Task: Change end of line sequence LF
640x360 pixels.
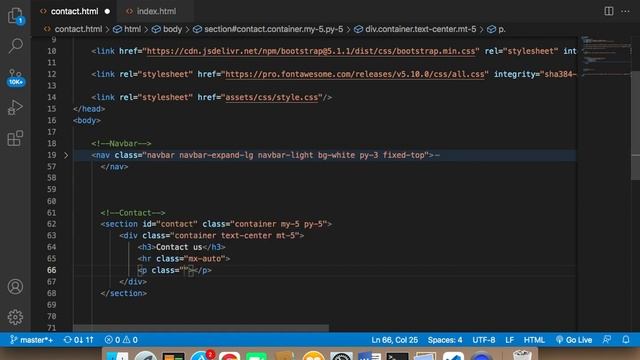Action: tap(509, 340)
